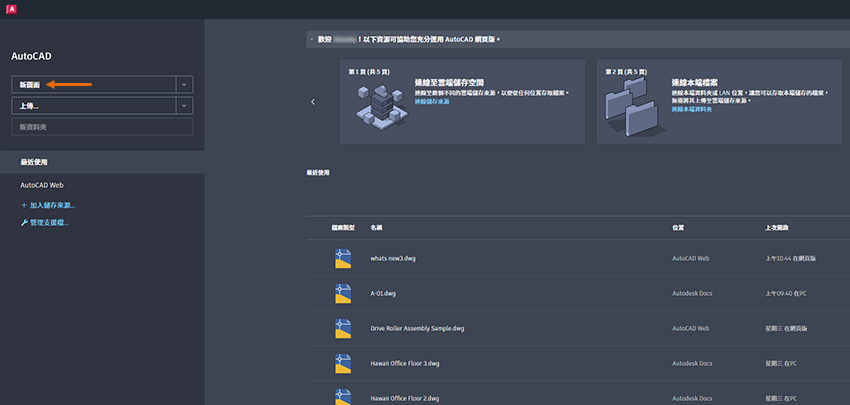This screenshot has width=850, height=405.
Task: Click the 管理支援檔... link
Action: point(49,223)
